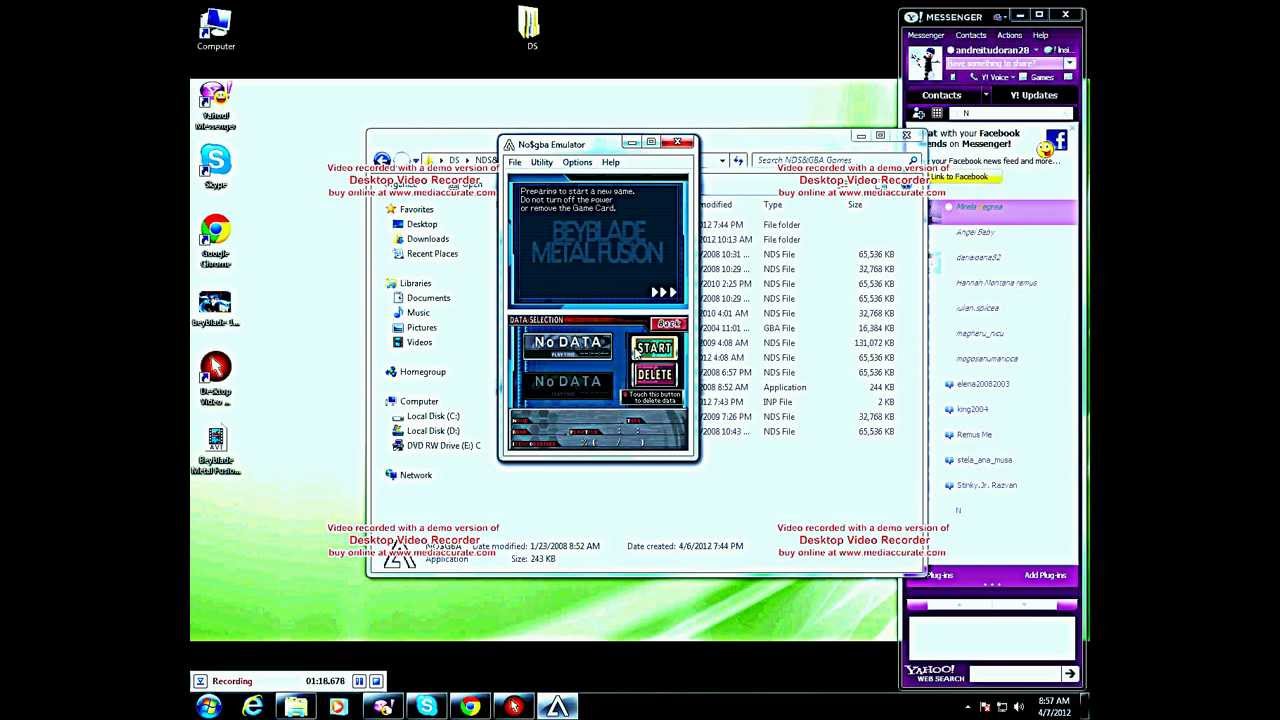Switch to the Contacts tab in Messenger
Screen dimensions: 1280x720
point(942,95)
